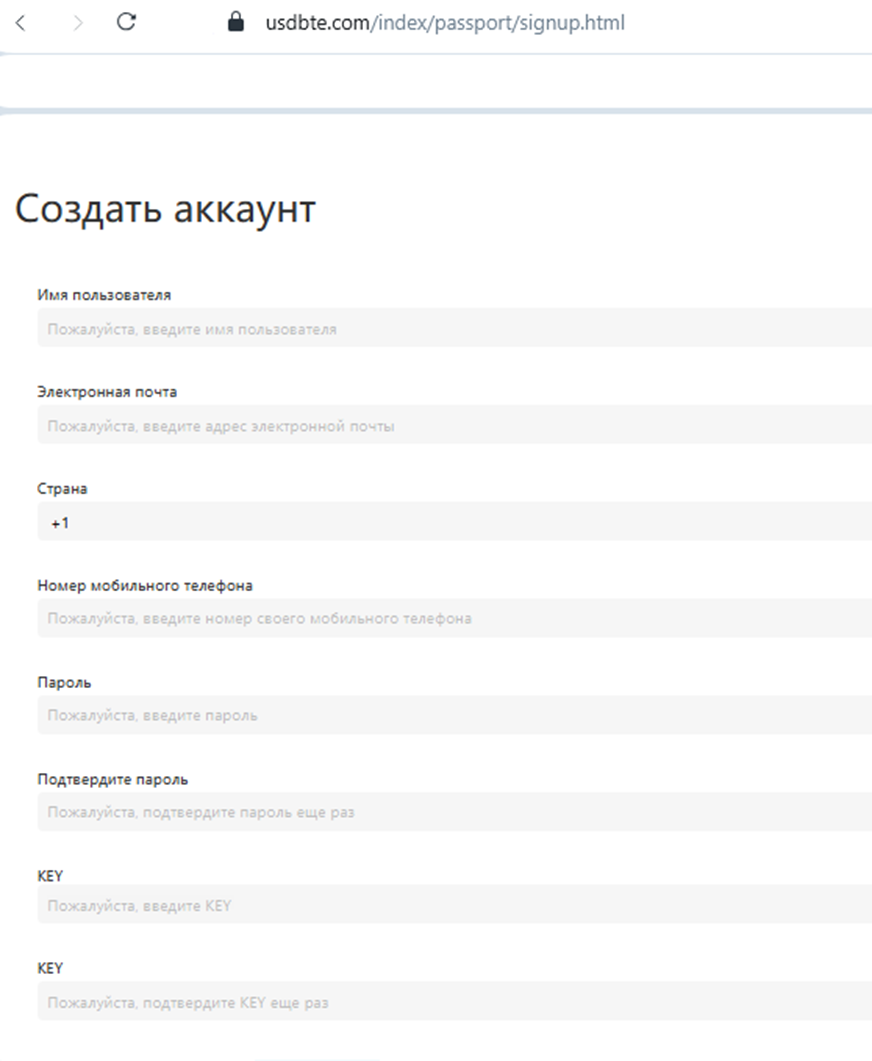
Task: Click the 'Пароль' field label
Action: tap(64, 682)
